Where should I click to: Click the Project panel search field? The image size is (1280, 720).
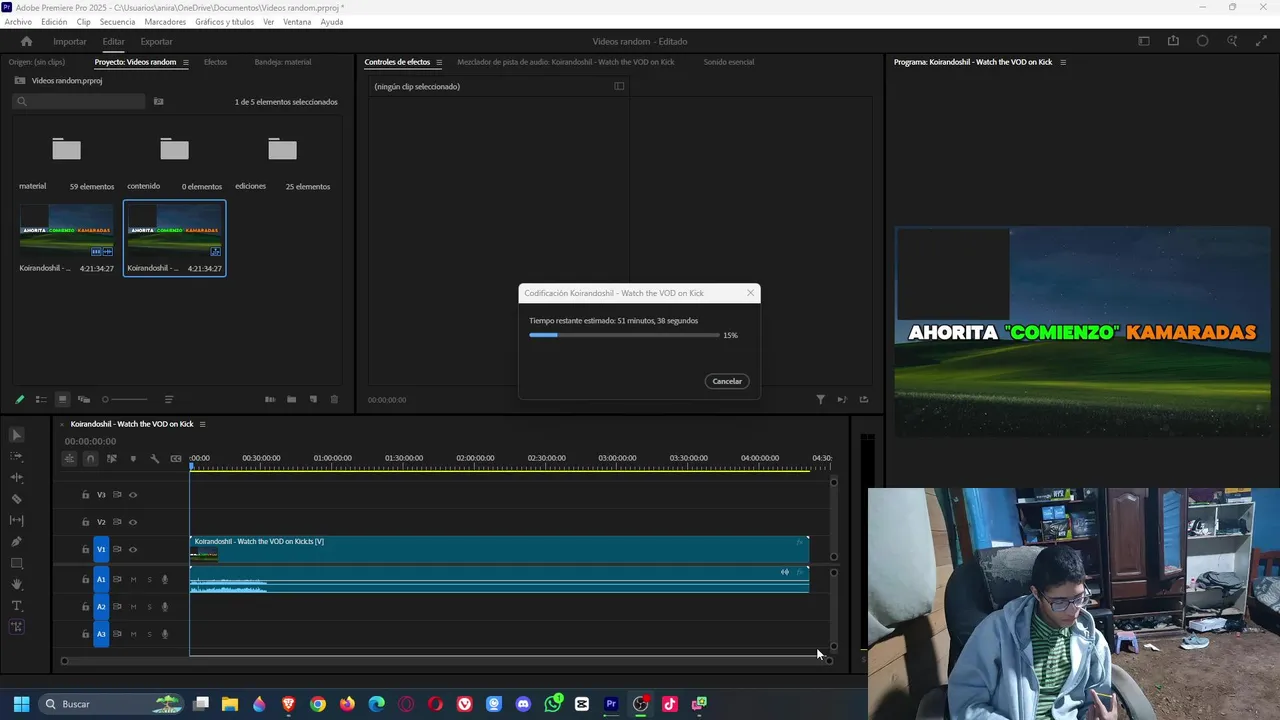pyautogui.click(x=79, y=101)
